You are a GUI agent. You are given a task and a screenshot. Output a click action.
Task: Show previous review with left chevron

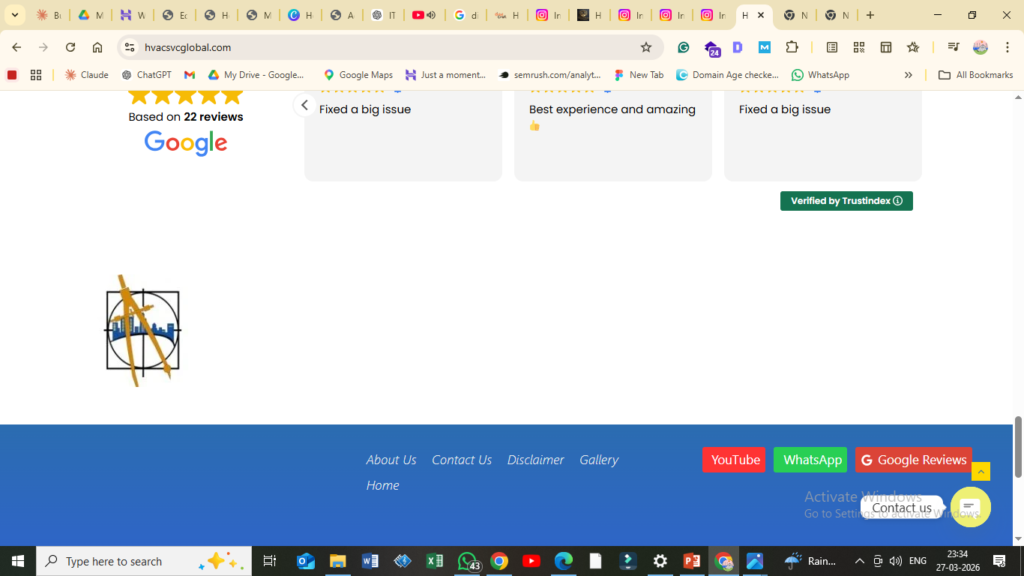[305, 105]
